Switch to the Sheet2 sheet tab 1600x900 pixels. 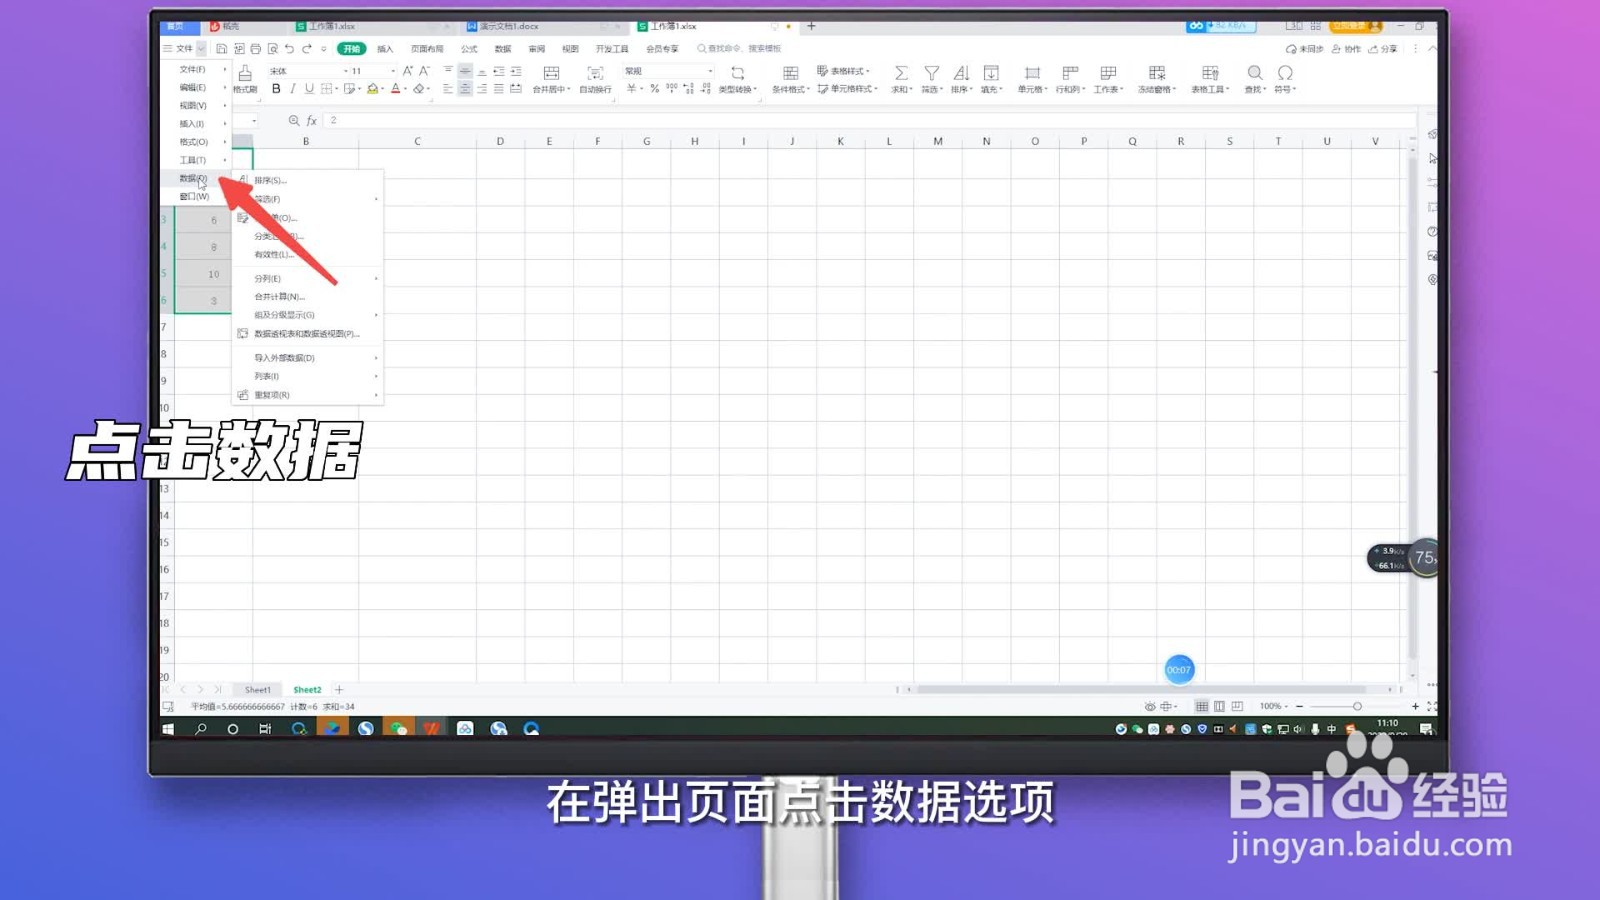click(x=307, y=690)
